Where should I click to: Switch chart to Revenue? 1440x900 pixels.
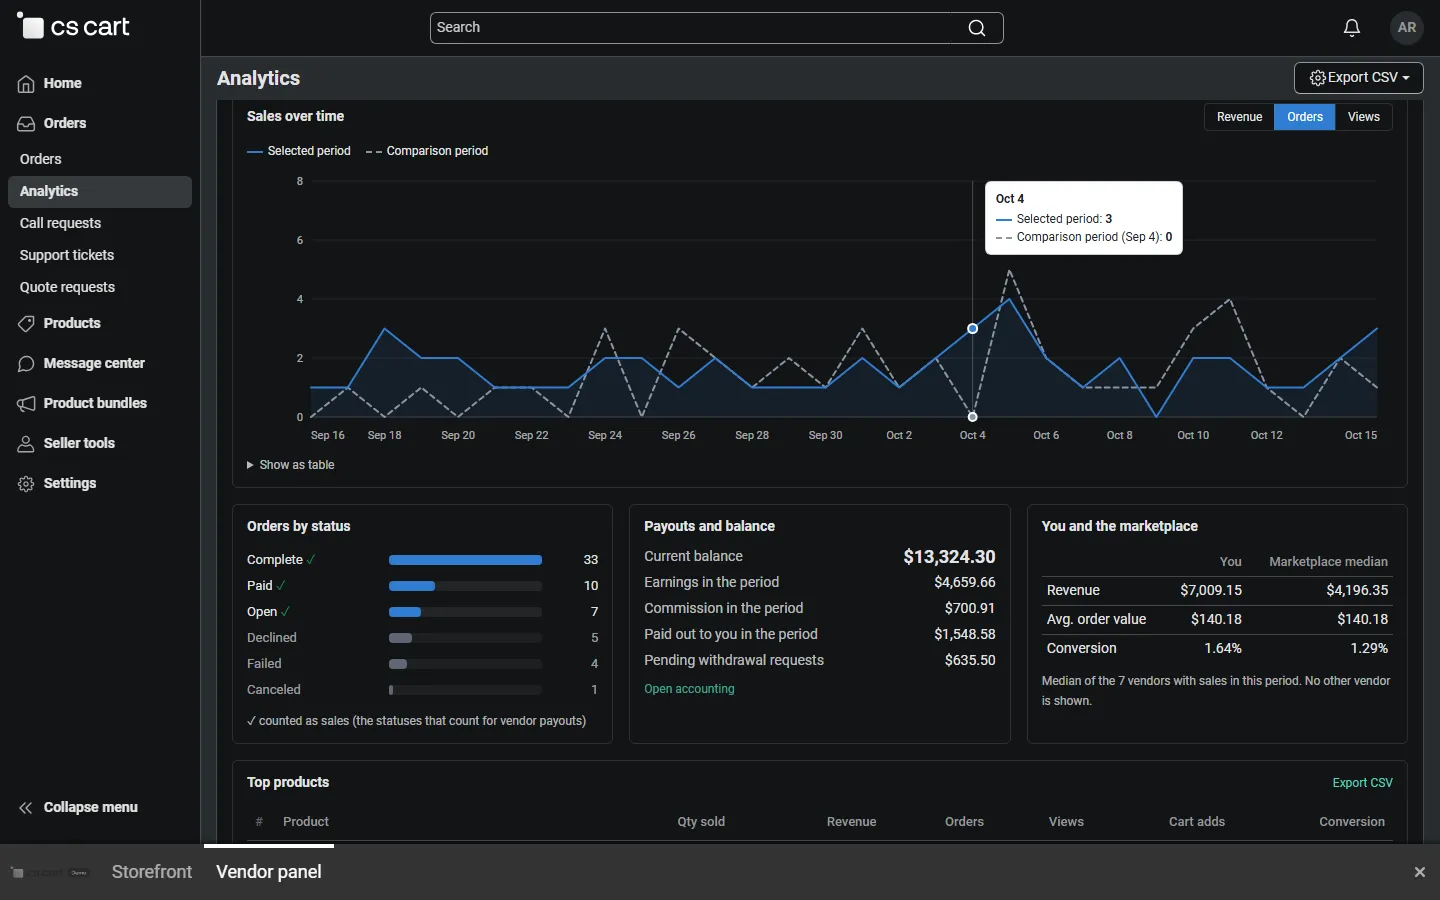pos(1240,117)
